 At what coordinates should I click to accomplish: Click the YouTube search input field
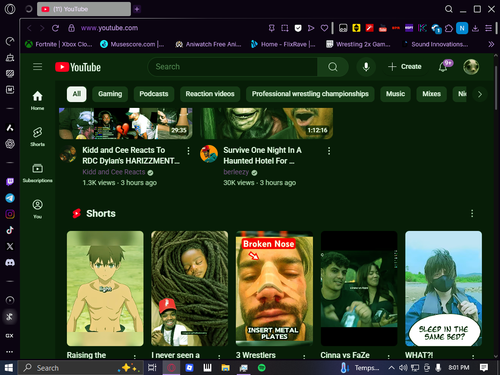tap(232, 67)
